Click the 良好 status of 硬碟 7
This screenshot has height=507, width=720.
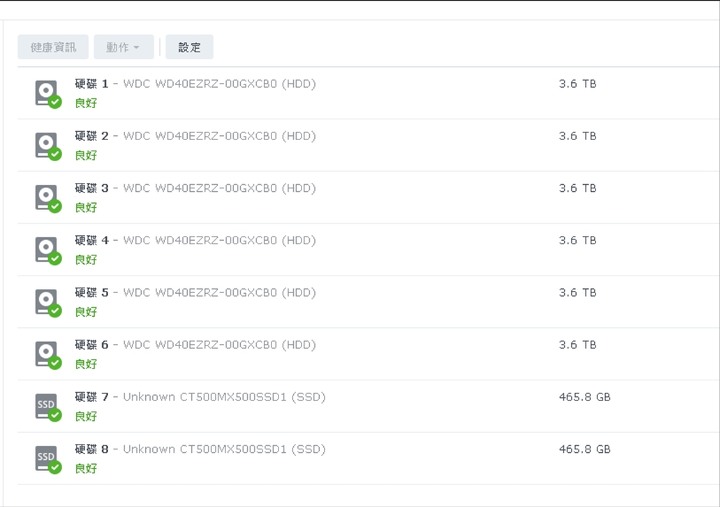pyautogui.click(x=86, y=416)
